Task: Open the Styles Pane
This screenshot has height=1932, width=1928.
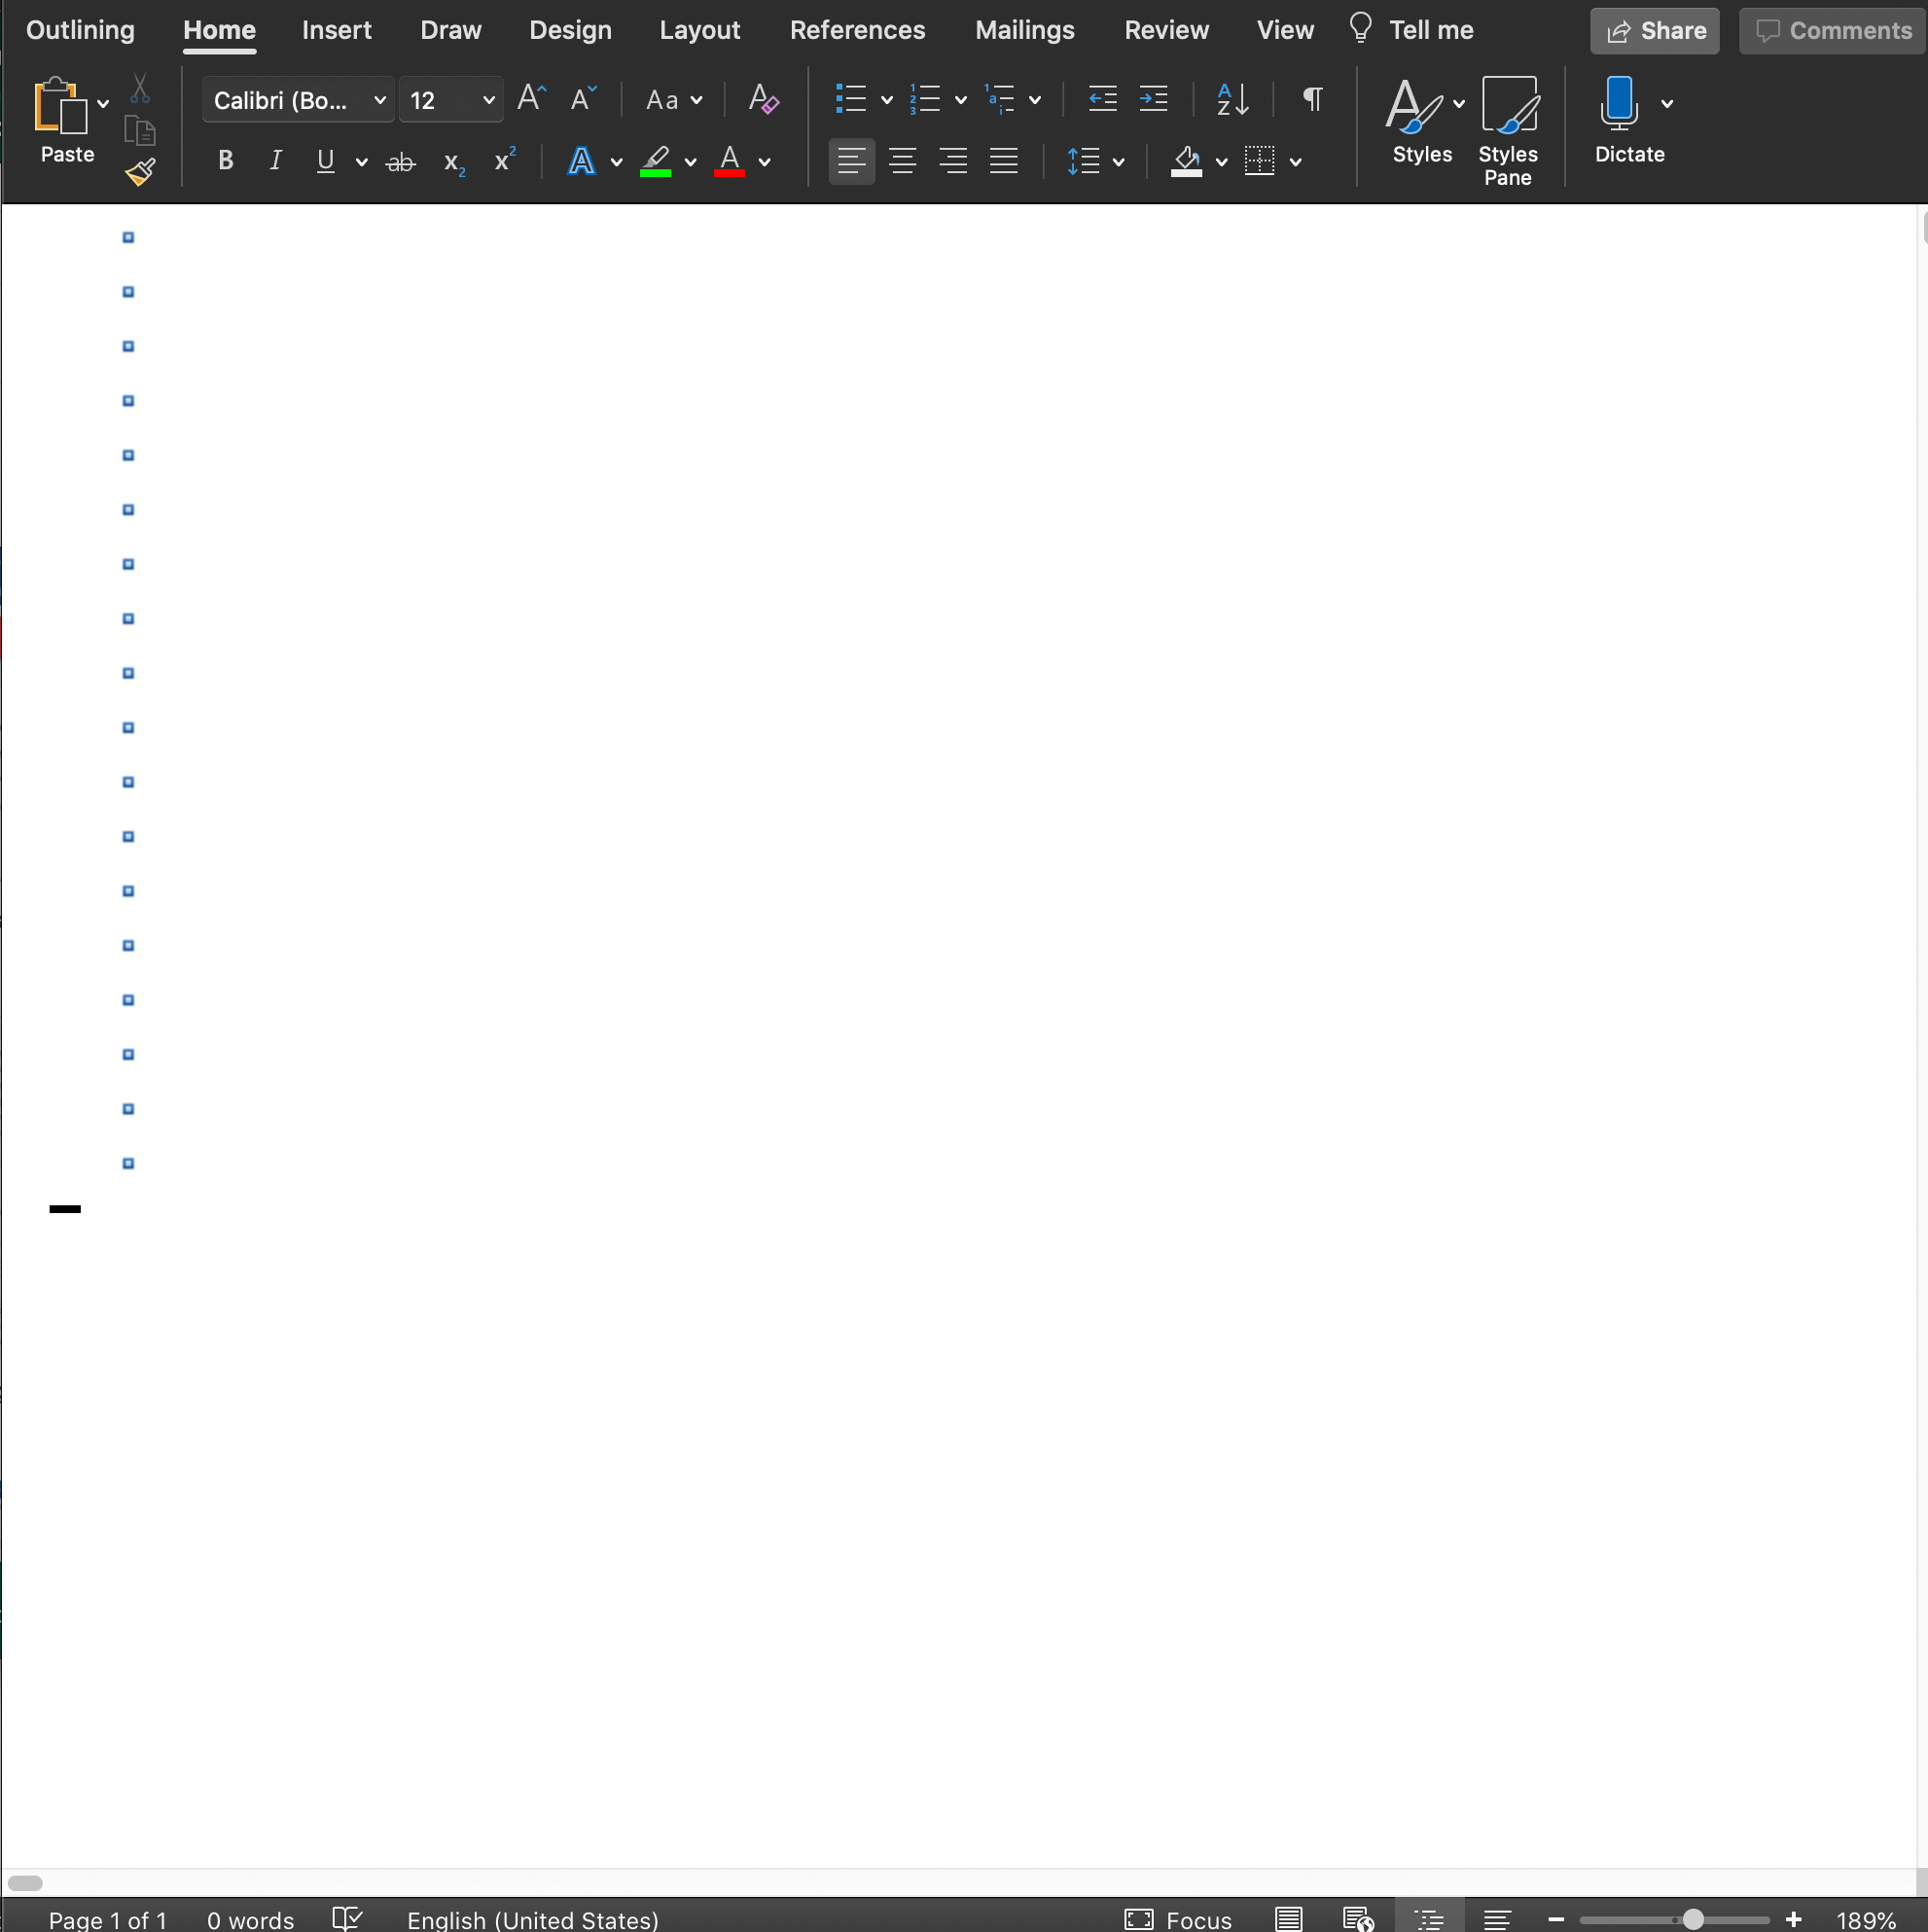Action: pyautogui.click(x=1508, y=129)
